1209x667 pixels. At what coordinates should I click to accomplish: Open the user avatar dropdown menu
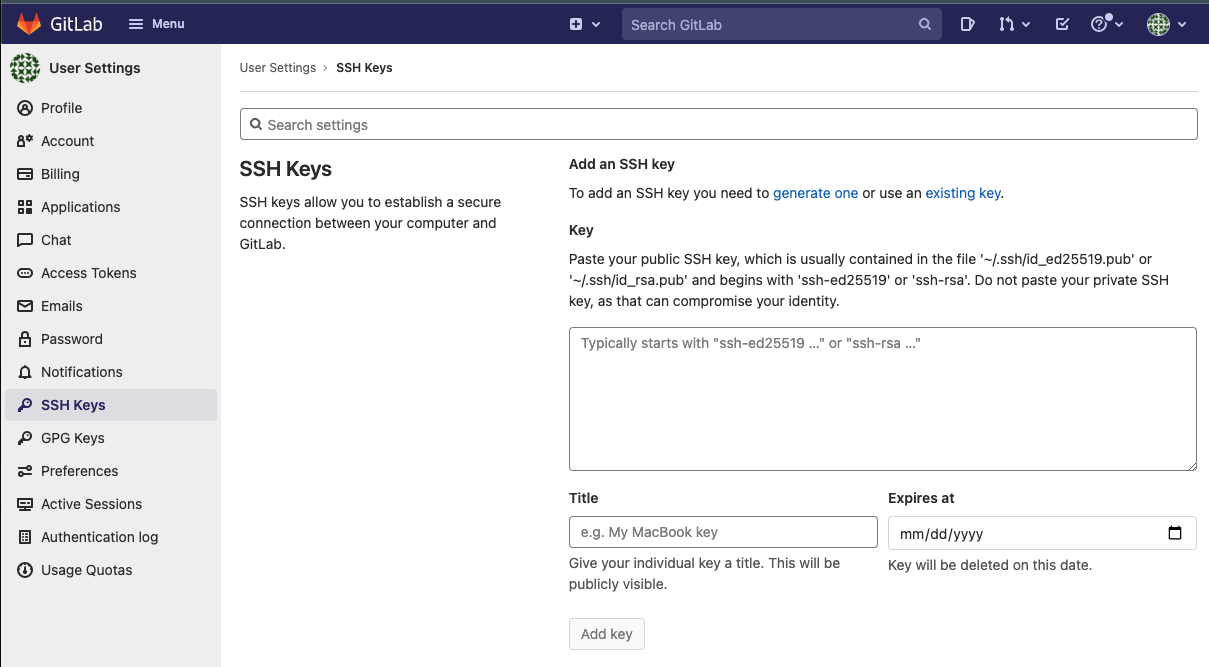[x=1166, y=24]
